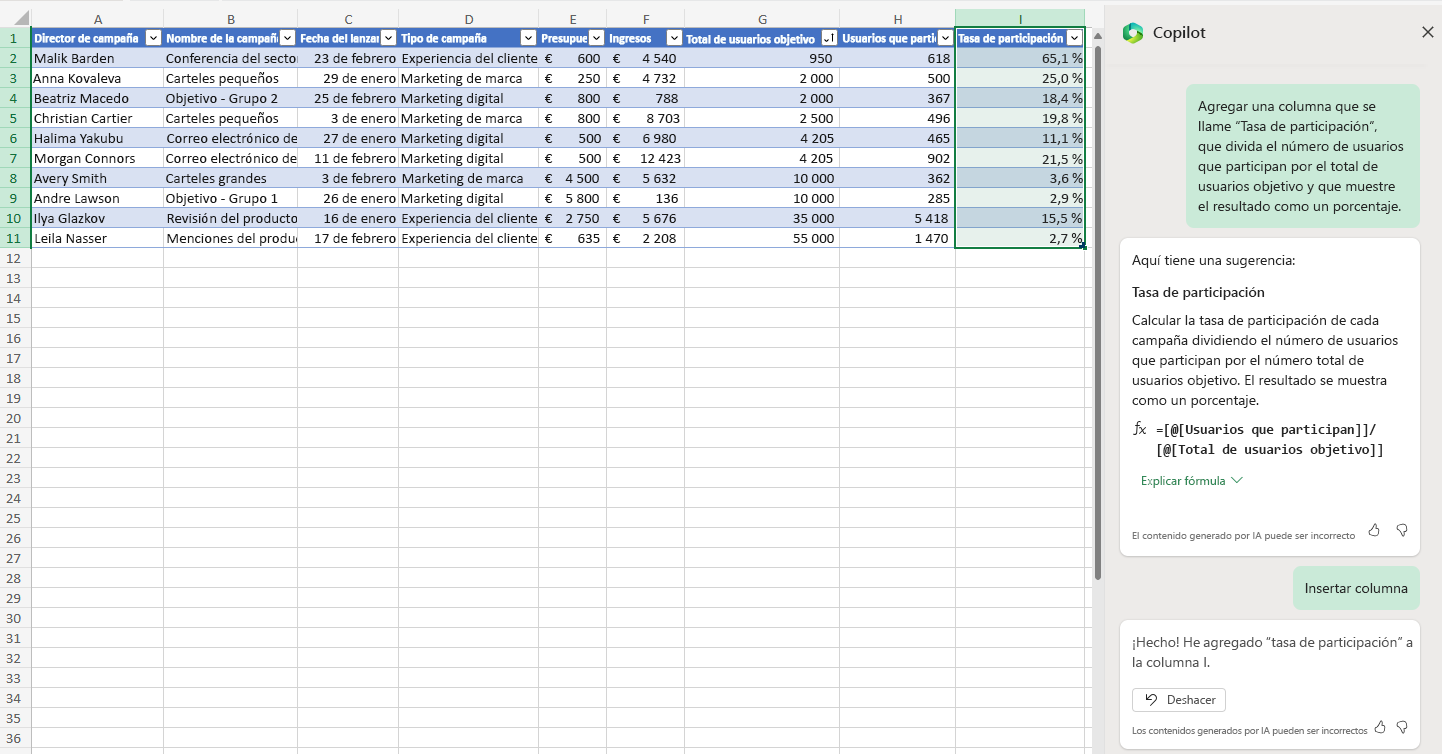1442x754 pixels.
Task: Select cell '23 de febrero'
Action: point(348,58)
